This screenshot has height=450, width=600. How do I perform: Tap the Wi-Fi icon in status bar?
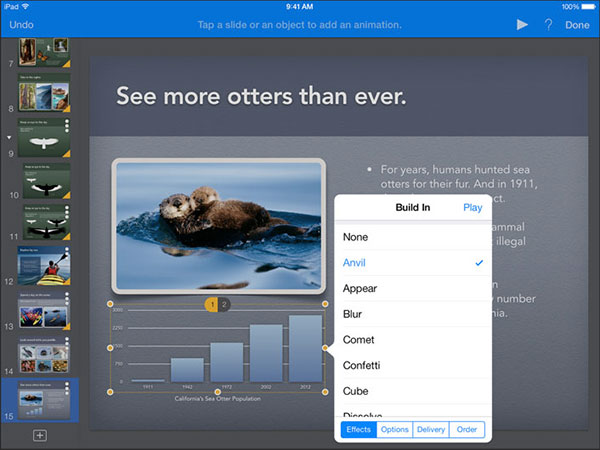26,7
